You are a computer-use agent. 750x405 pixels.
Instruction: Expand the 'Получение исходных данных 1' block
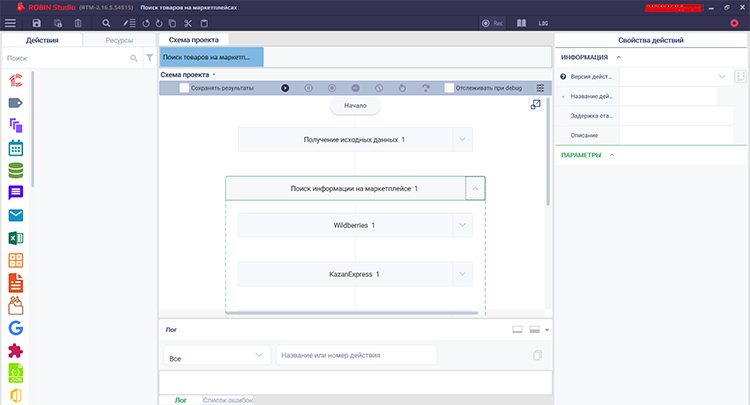(462, 140)
